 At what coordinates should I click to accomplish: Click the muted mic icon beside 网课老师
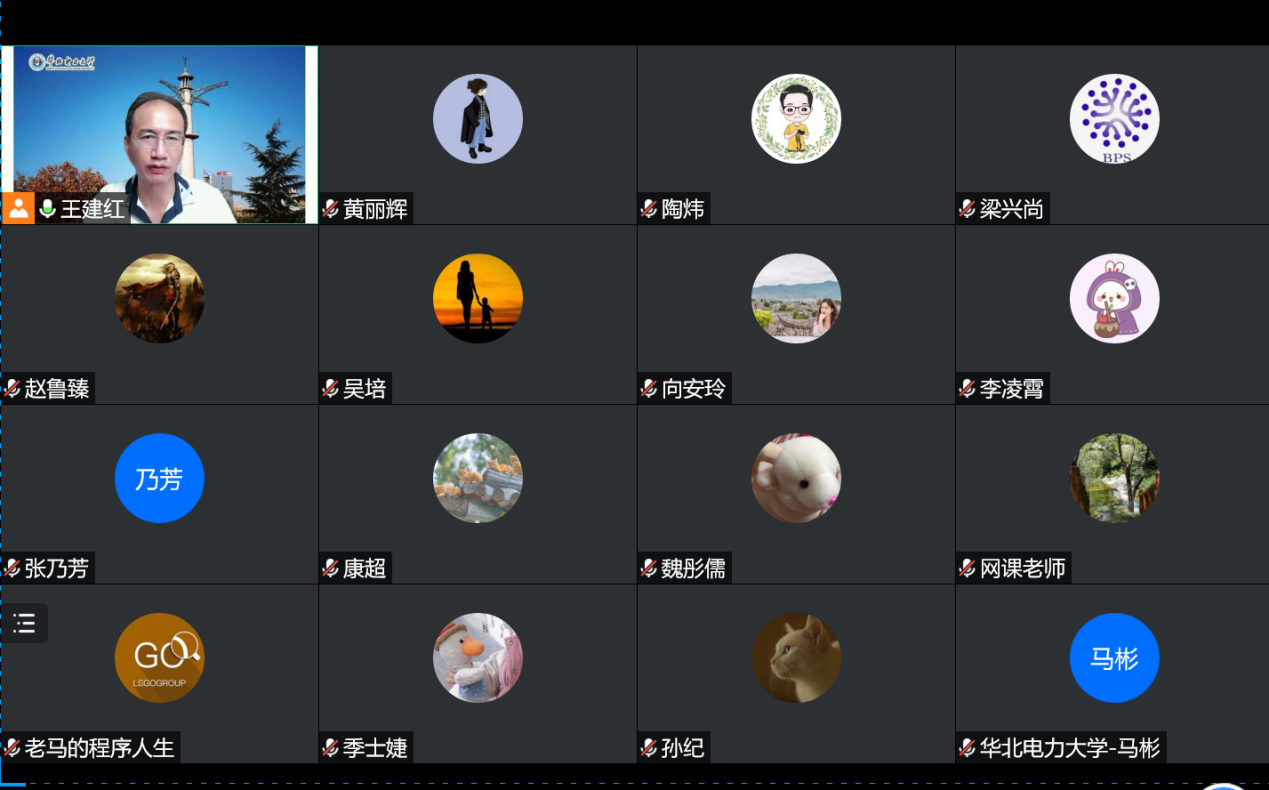(x=967, y=569)
